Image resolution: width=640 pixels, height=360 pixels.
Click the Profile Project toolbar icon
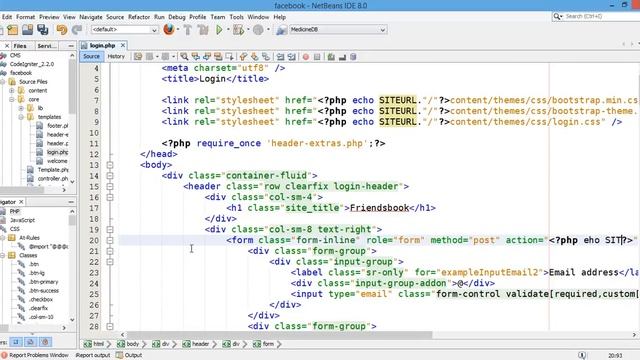coord(258,30)
